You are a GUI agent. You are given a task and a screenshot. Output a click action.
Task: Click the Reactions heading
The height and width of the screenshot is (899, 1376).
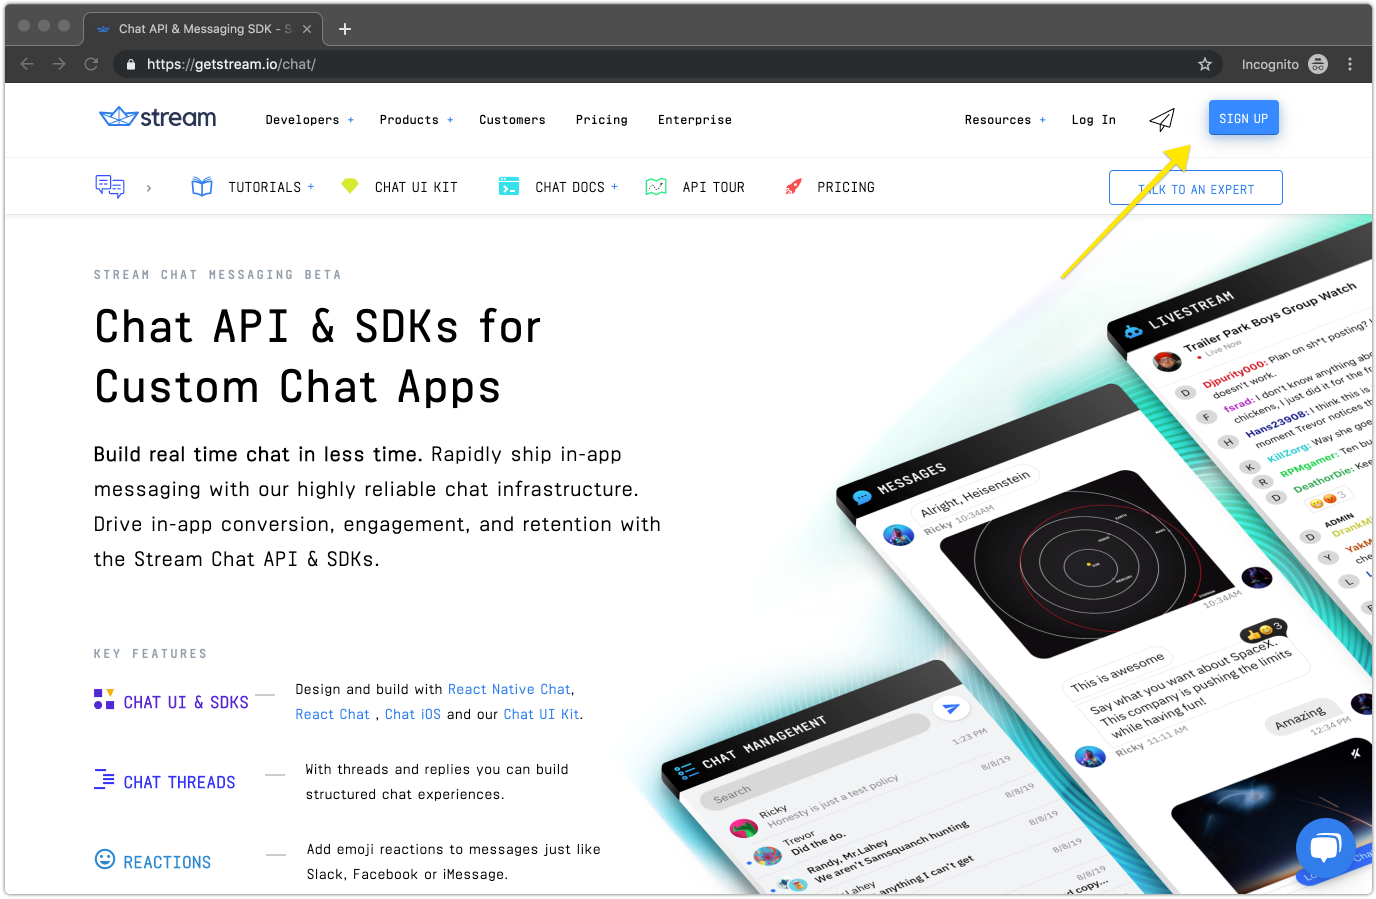pyautogui.click(x=167, y=862)
